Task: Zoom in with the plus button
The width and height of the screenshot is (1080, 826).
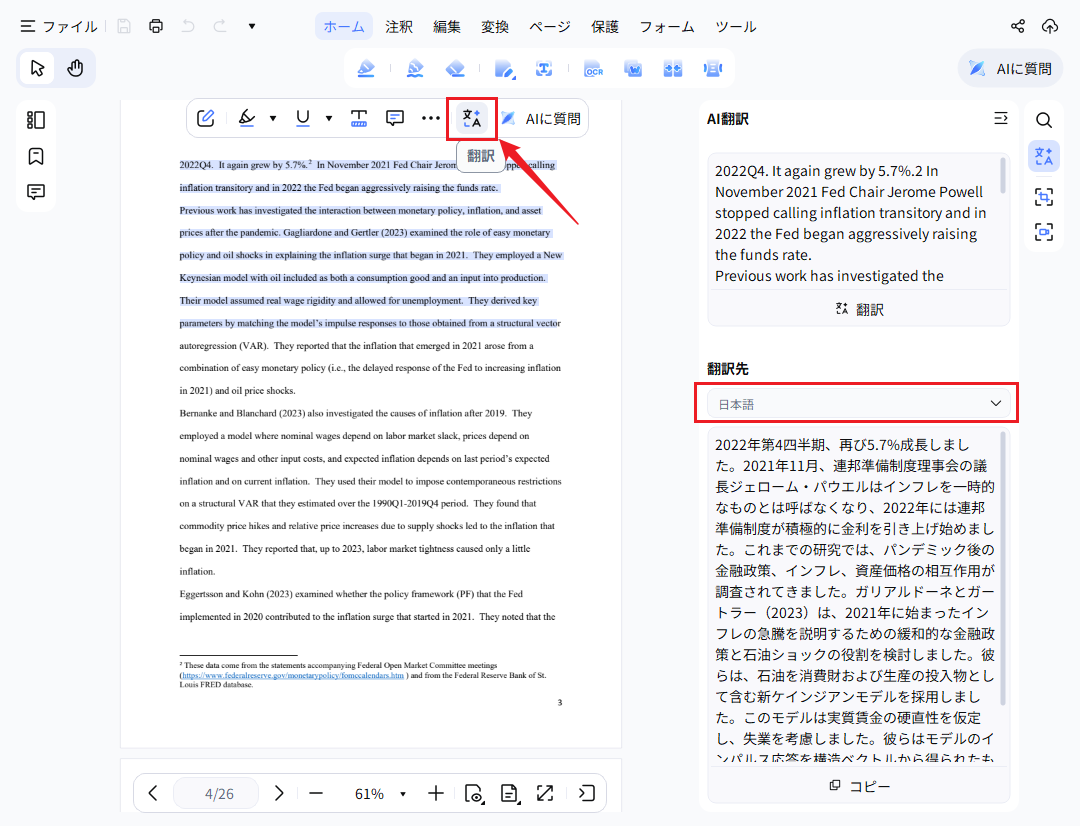Action: 436,794
